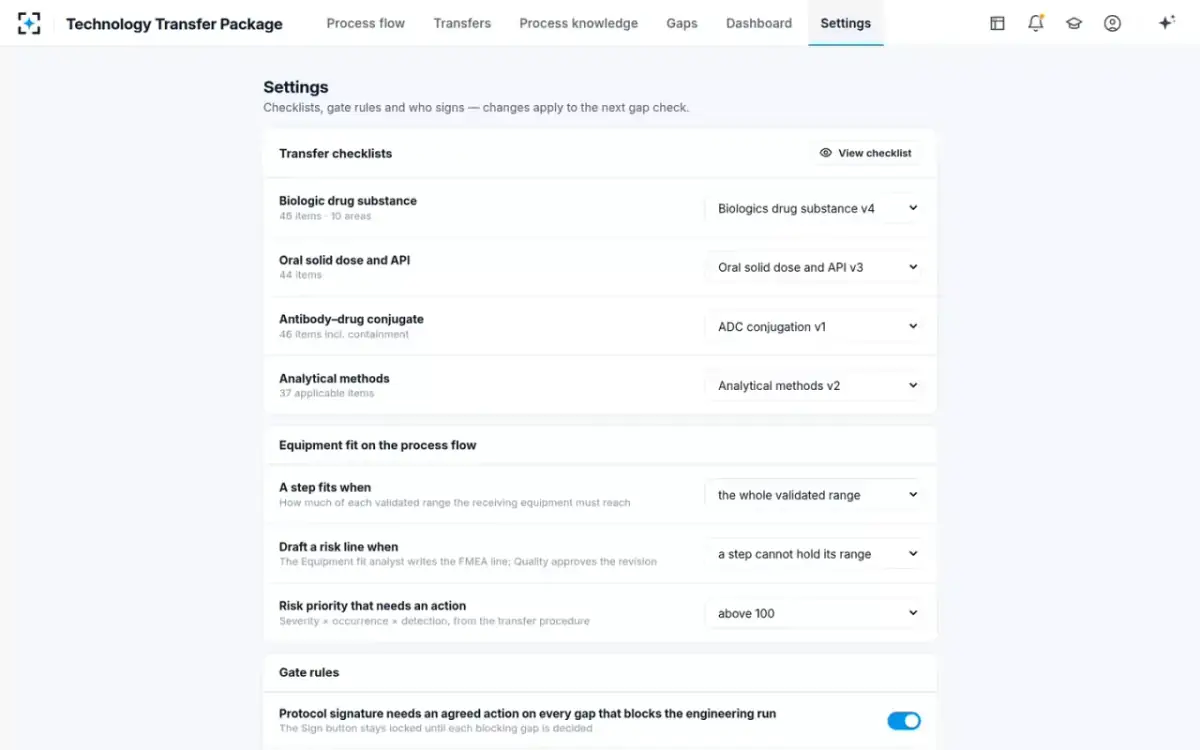Toggle off the protocol signature gate rule

(904, 721)
